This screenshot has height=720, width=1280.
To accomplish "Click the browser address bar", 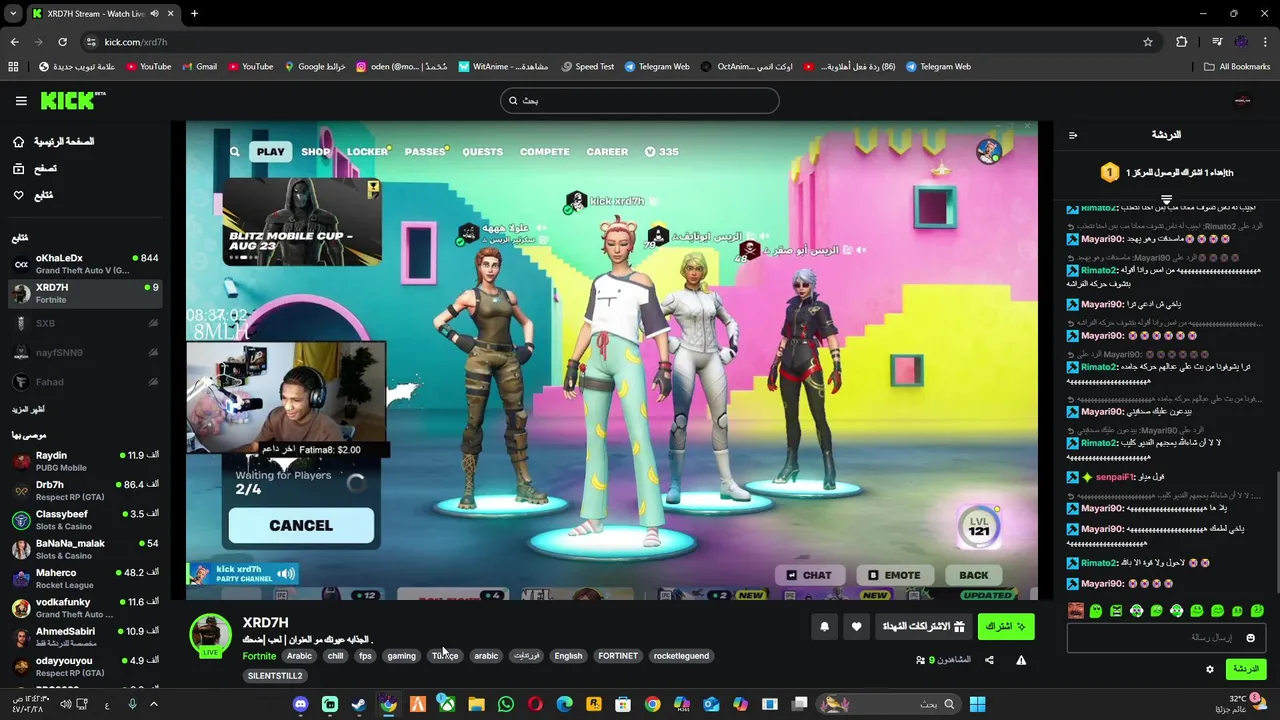I will (620, 42).
